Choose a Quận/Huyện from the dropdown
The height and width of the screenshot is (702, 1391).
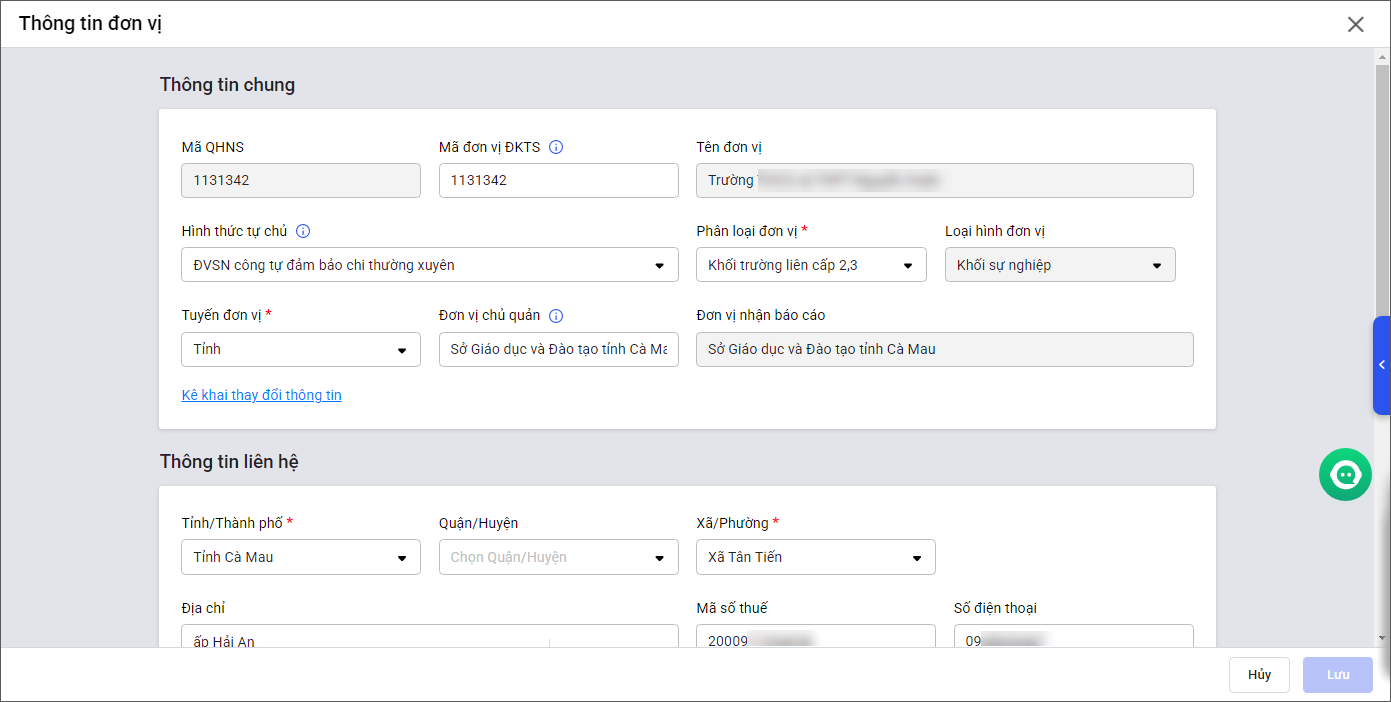pos(558,557)
